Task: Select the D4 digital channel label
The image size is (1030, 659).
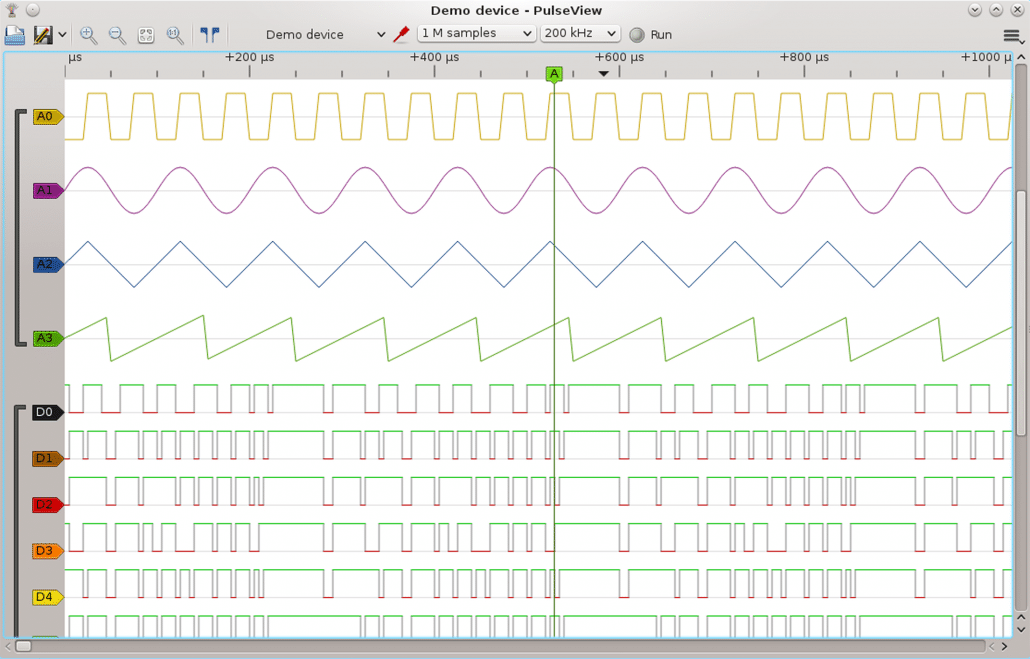Action: (47, 597)
